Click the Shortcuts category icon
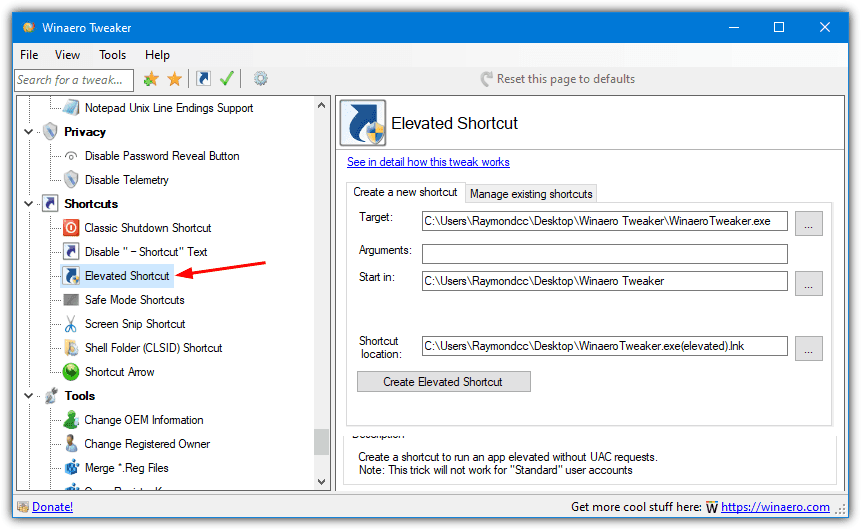Image resolution: width=861 pixels, height=529 pixels. 51,204
